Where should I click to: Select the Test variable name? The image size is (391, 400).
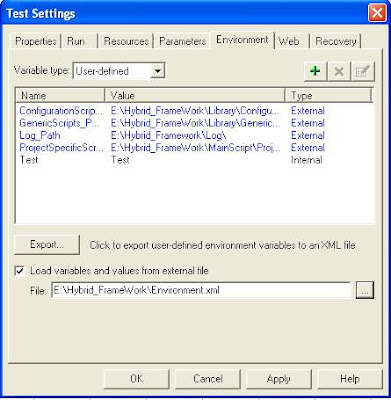pyautogui.click(x=29, y=160)
